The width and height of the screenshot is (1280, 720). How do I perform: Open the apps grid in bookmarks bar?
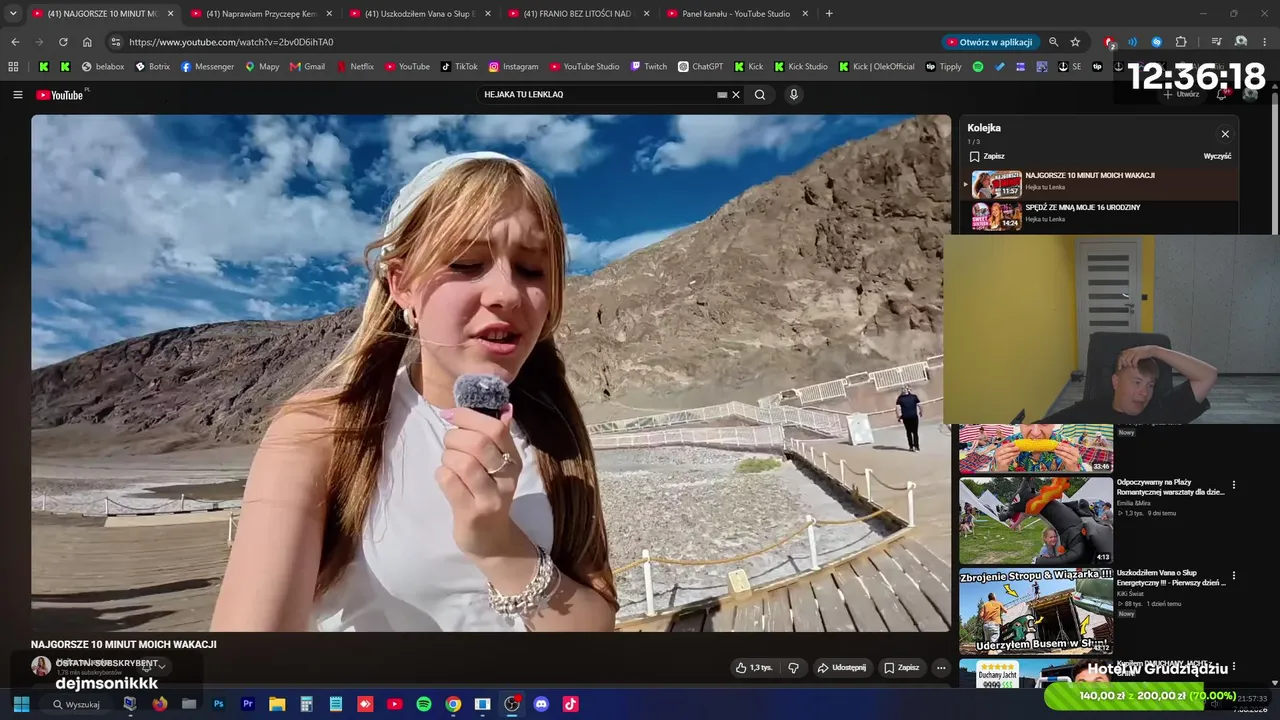click(13, 67)
